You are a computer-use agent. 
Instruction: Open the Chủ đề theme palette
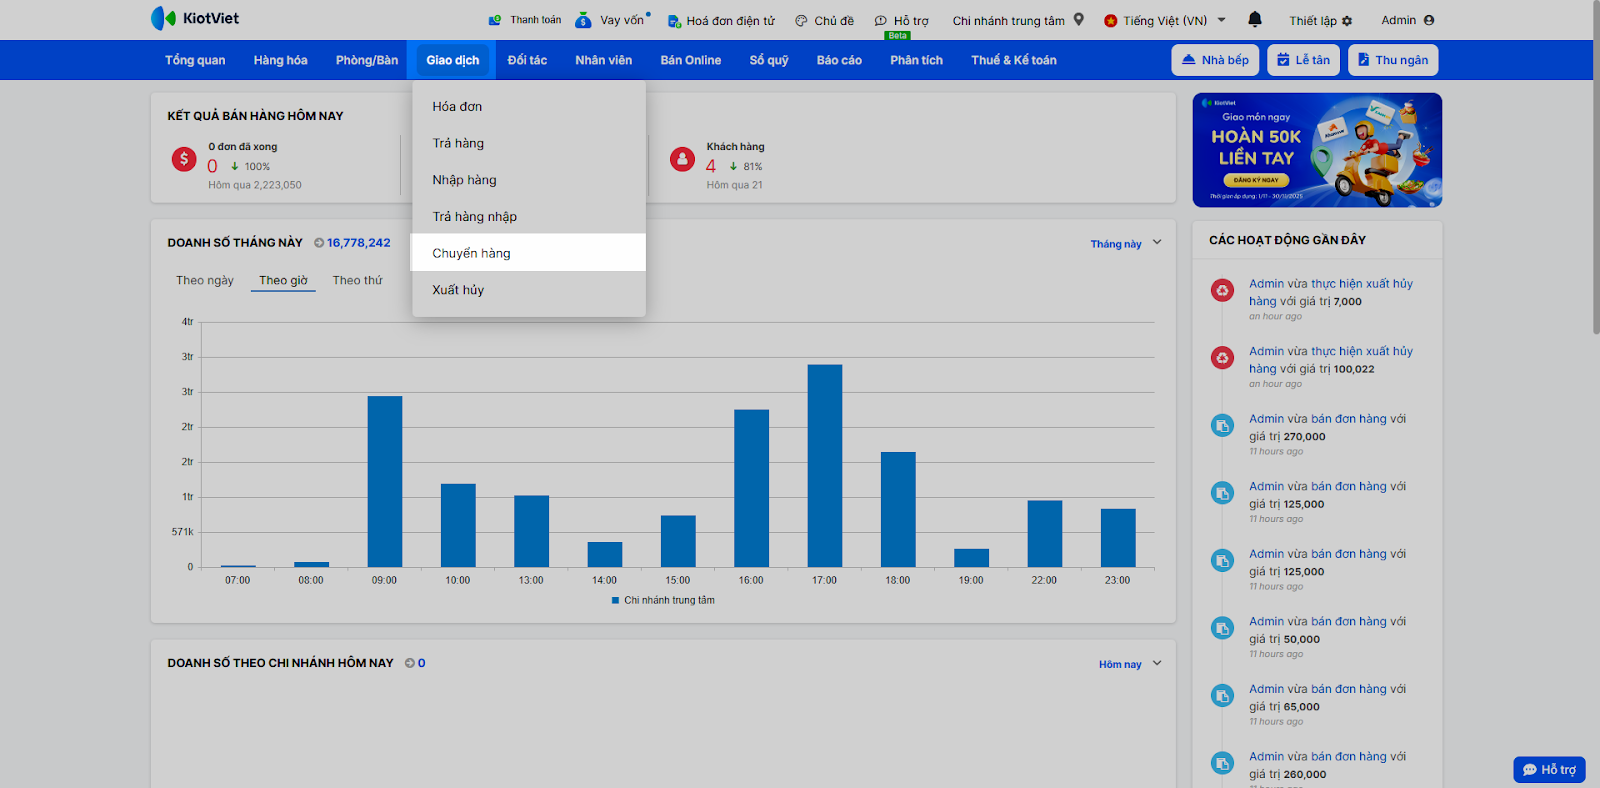(824, 20)
